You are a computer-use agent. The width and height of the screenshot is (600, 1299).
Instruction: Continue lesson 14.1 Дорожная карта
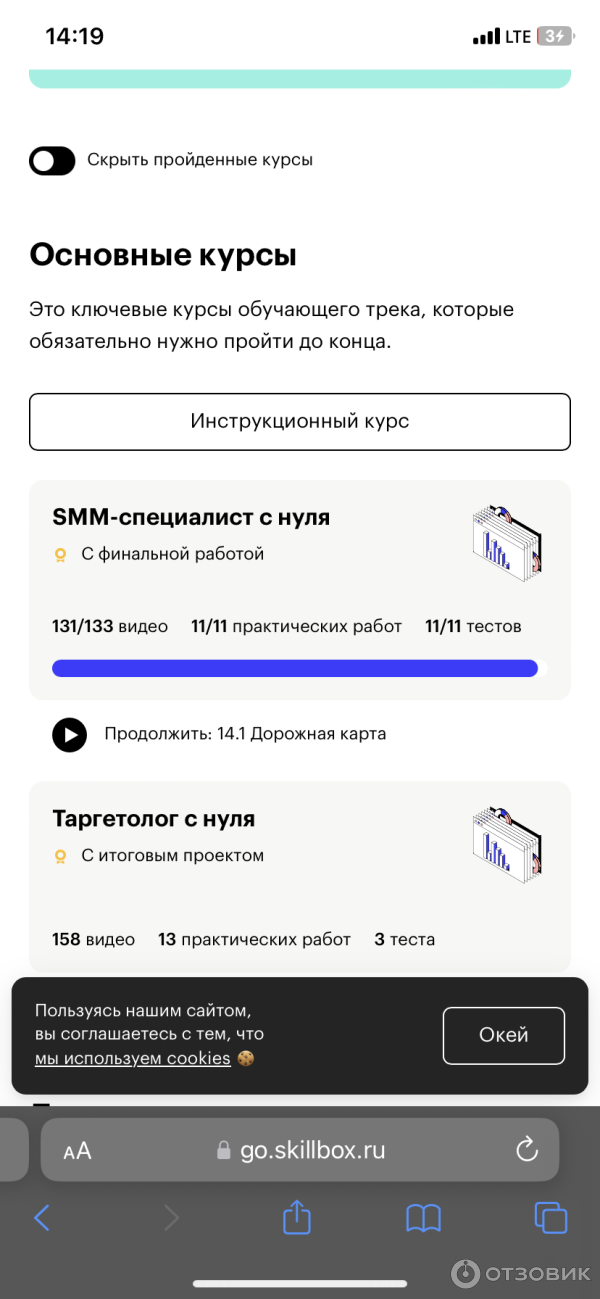(245, 734)
